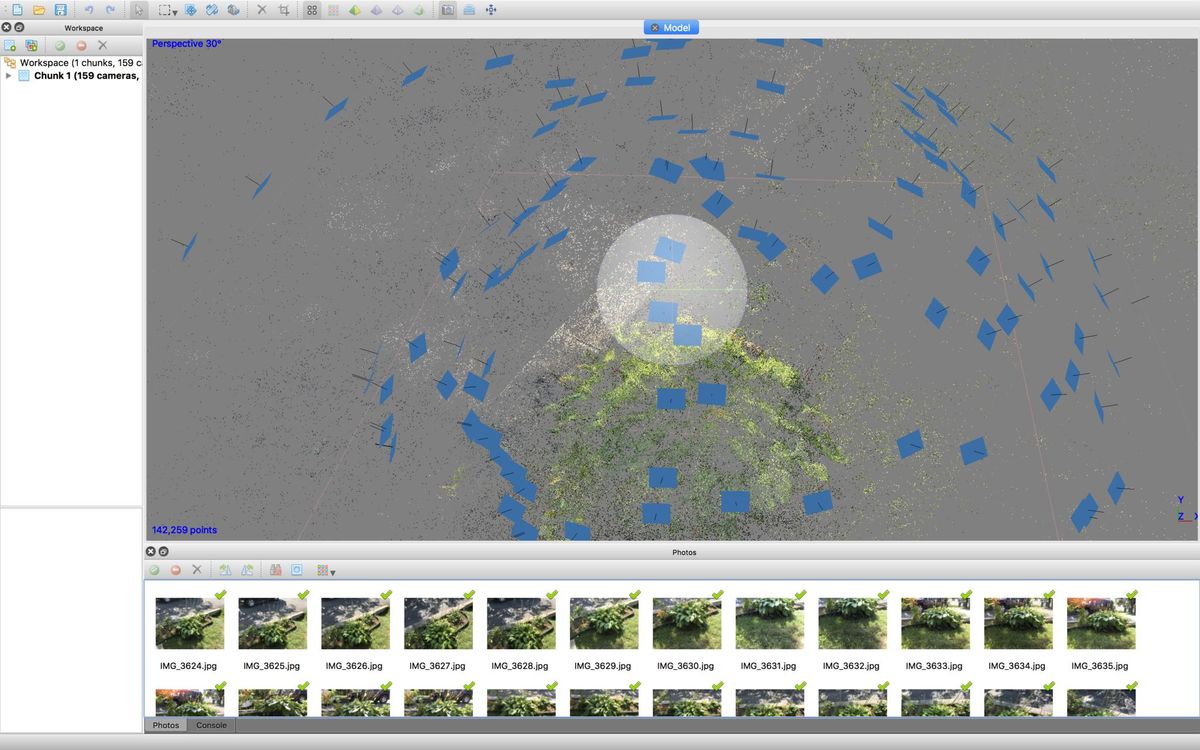This screenshot has height=750, width=1200.
Task: Click Disable Cameras red icon in Photos pane
Action: click(175, 570)
